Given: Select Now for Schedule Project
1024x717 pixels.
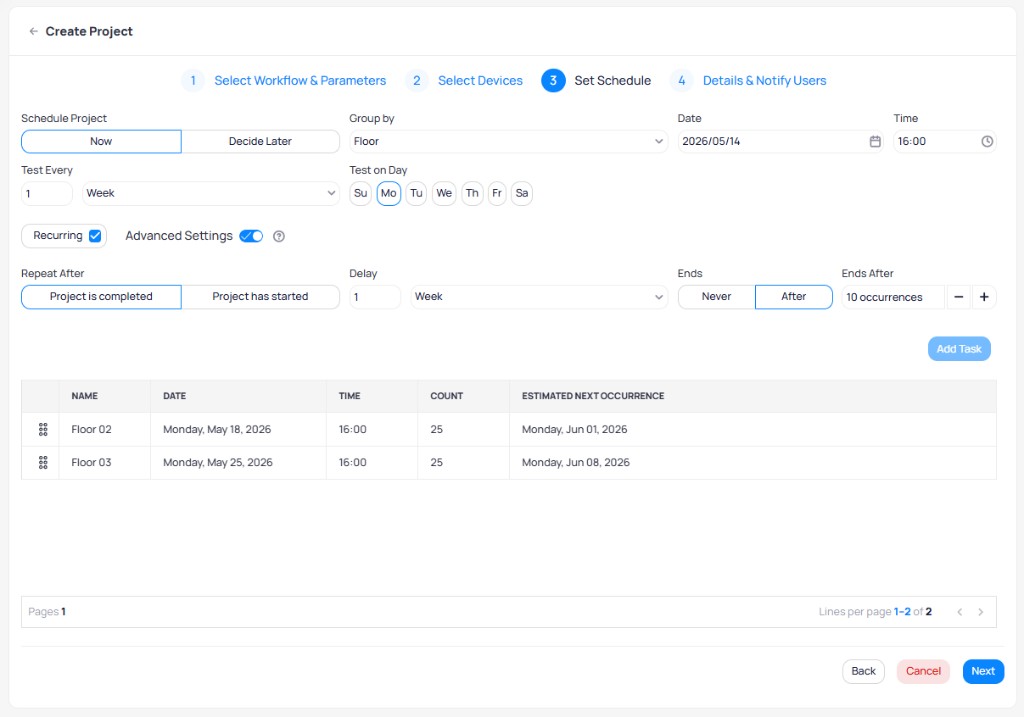Looking at the screenshot, I should tap(101, 142).
